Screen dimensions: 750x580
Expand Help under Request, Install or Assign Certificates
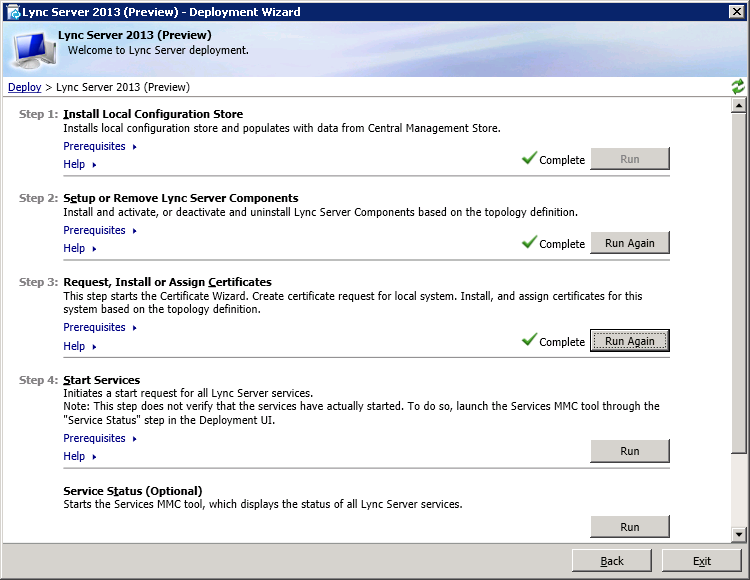pyautogui.click(x=79, y=346)
